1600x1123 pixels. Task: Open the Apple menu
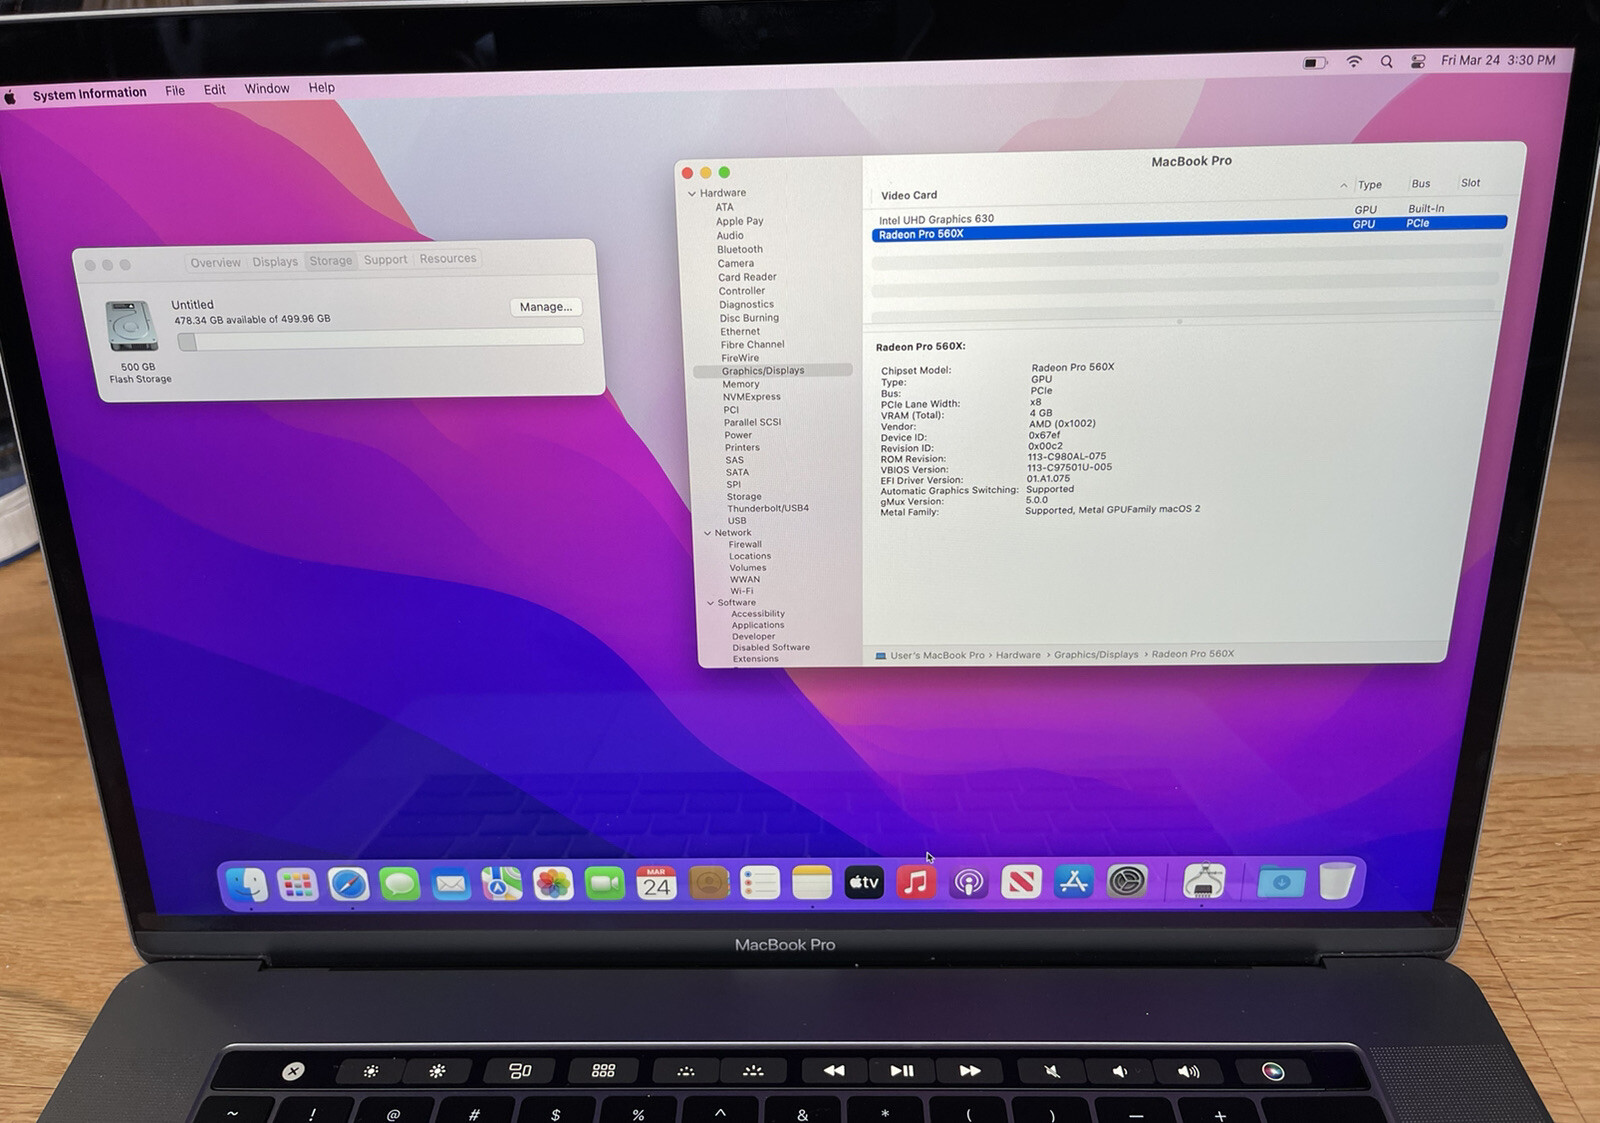10,97
